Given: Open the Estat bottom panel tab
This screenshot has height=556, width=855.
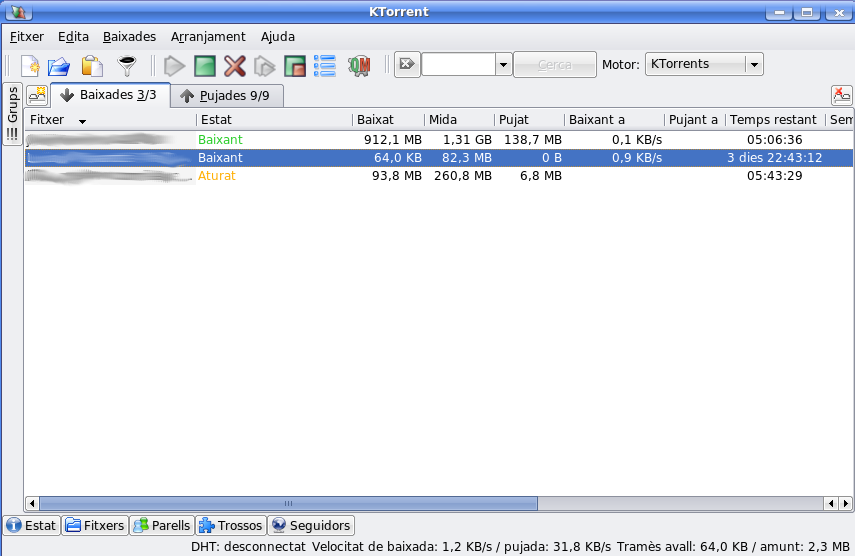Looking at the screenshot, I should 32,525.
